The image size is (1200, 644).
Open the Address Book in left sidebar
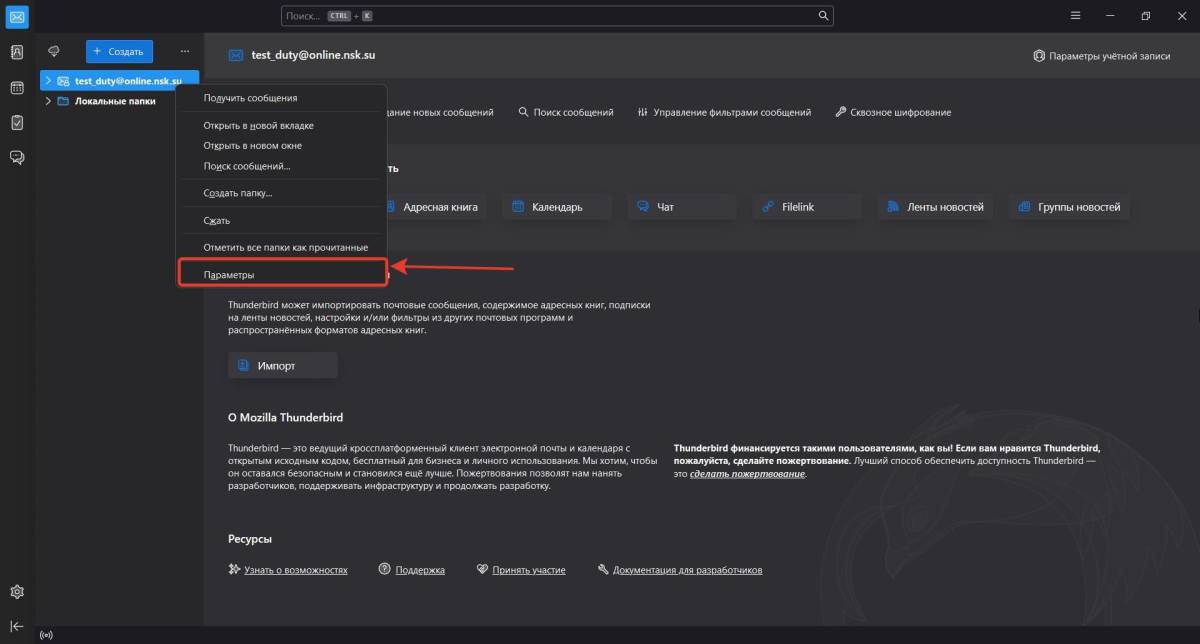point(17,53)
